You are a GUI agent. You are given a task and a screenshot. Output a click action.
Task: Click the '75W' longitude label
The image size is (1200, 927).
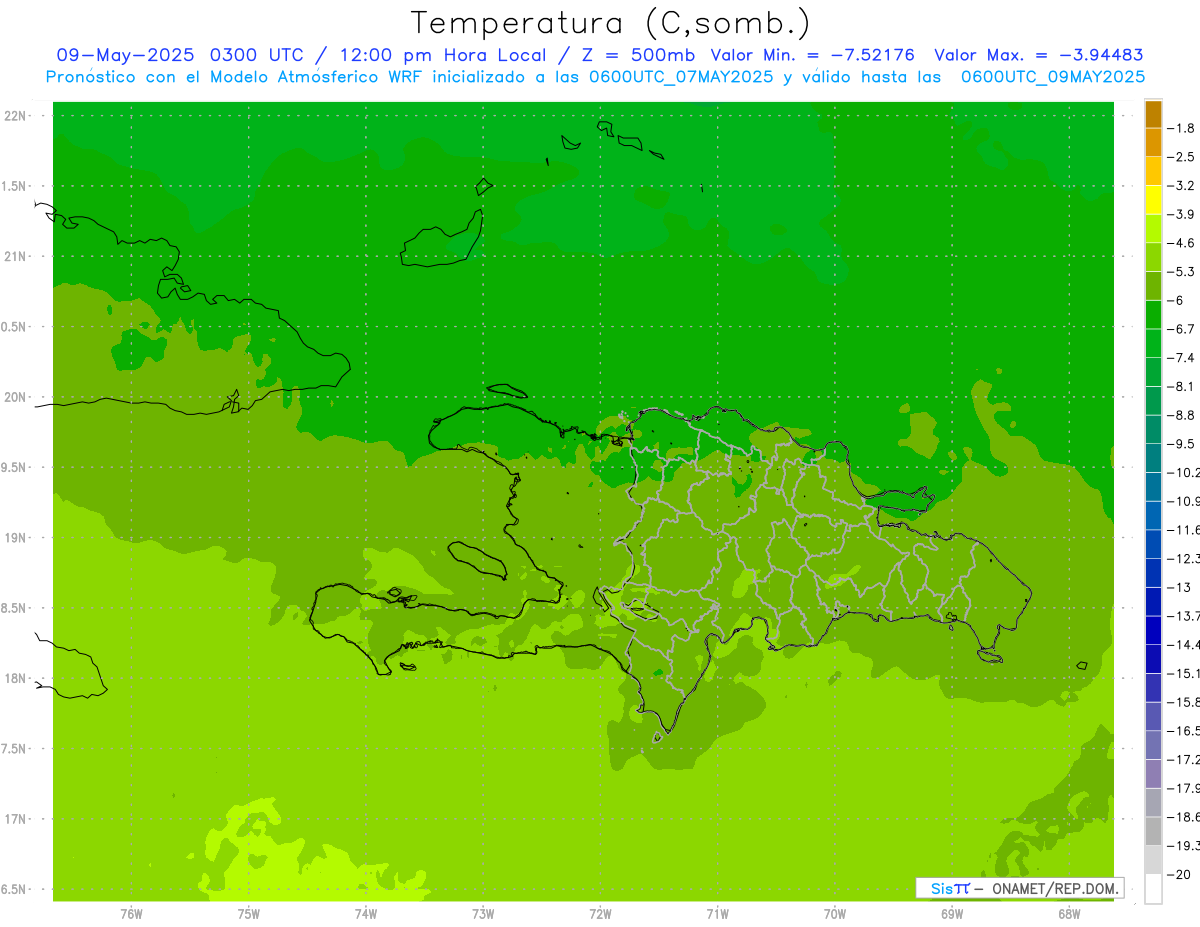(249, 914)
